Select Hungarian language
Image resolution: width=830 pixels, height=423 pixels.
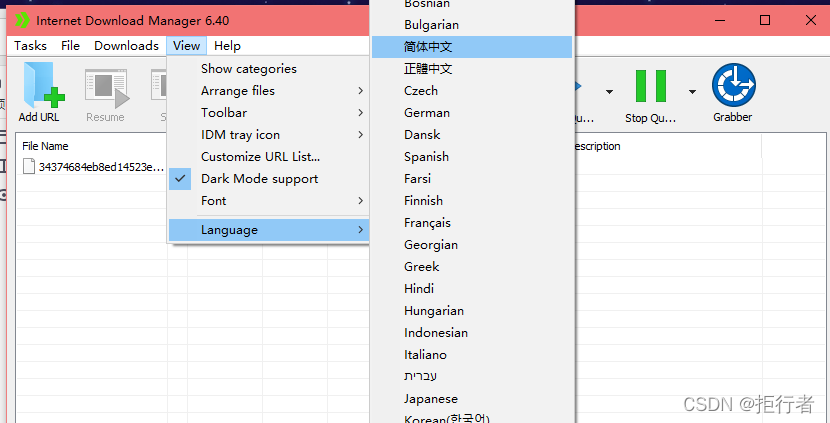472,311
